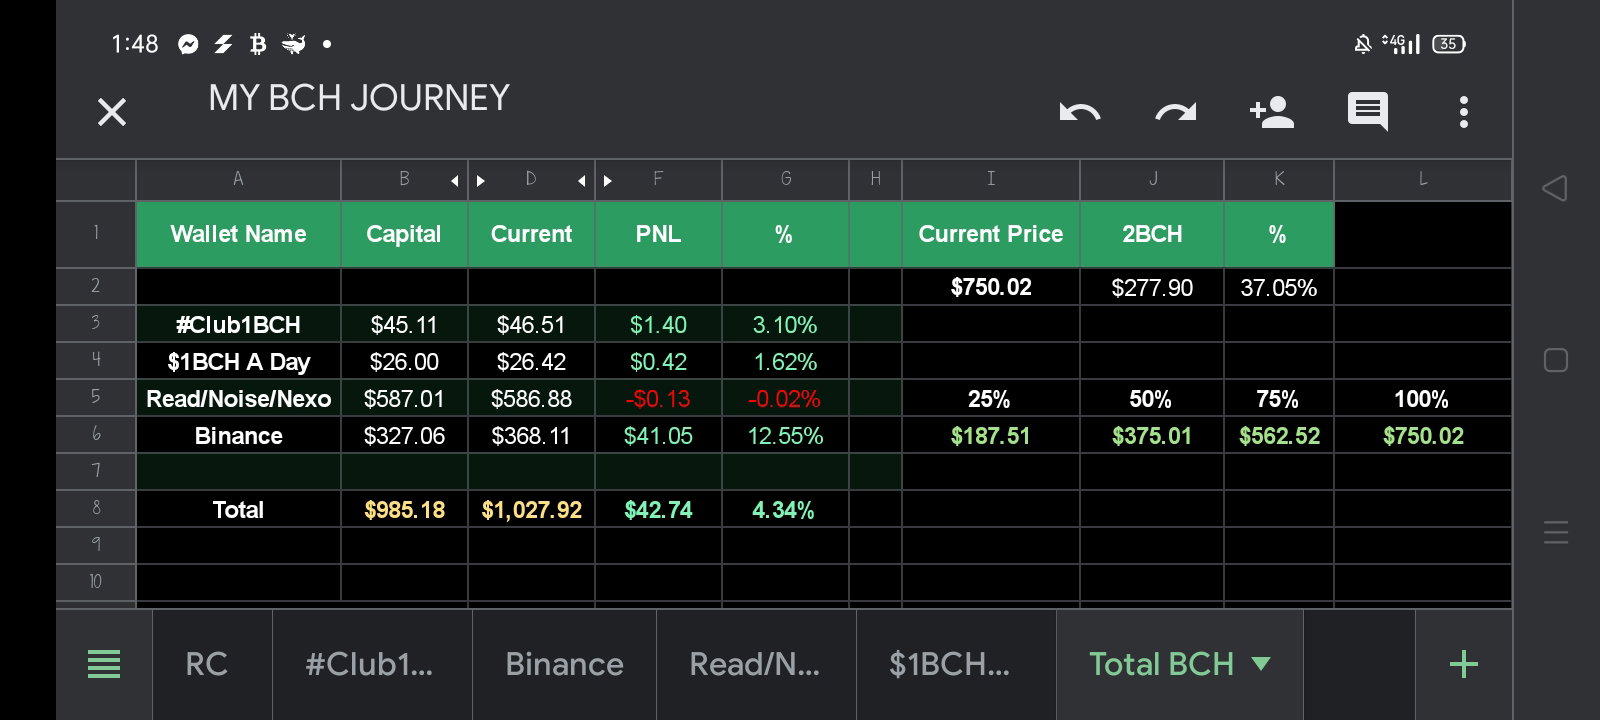Open the all sheets list icon
Image resolution: width=1600 pixels, height=720 pixels.
[104, 664]
